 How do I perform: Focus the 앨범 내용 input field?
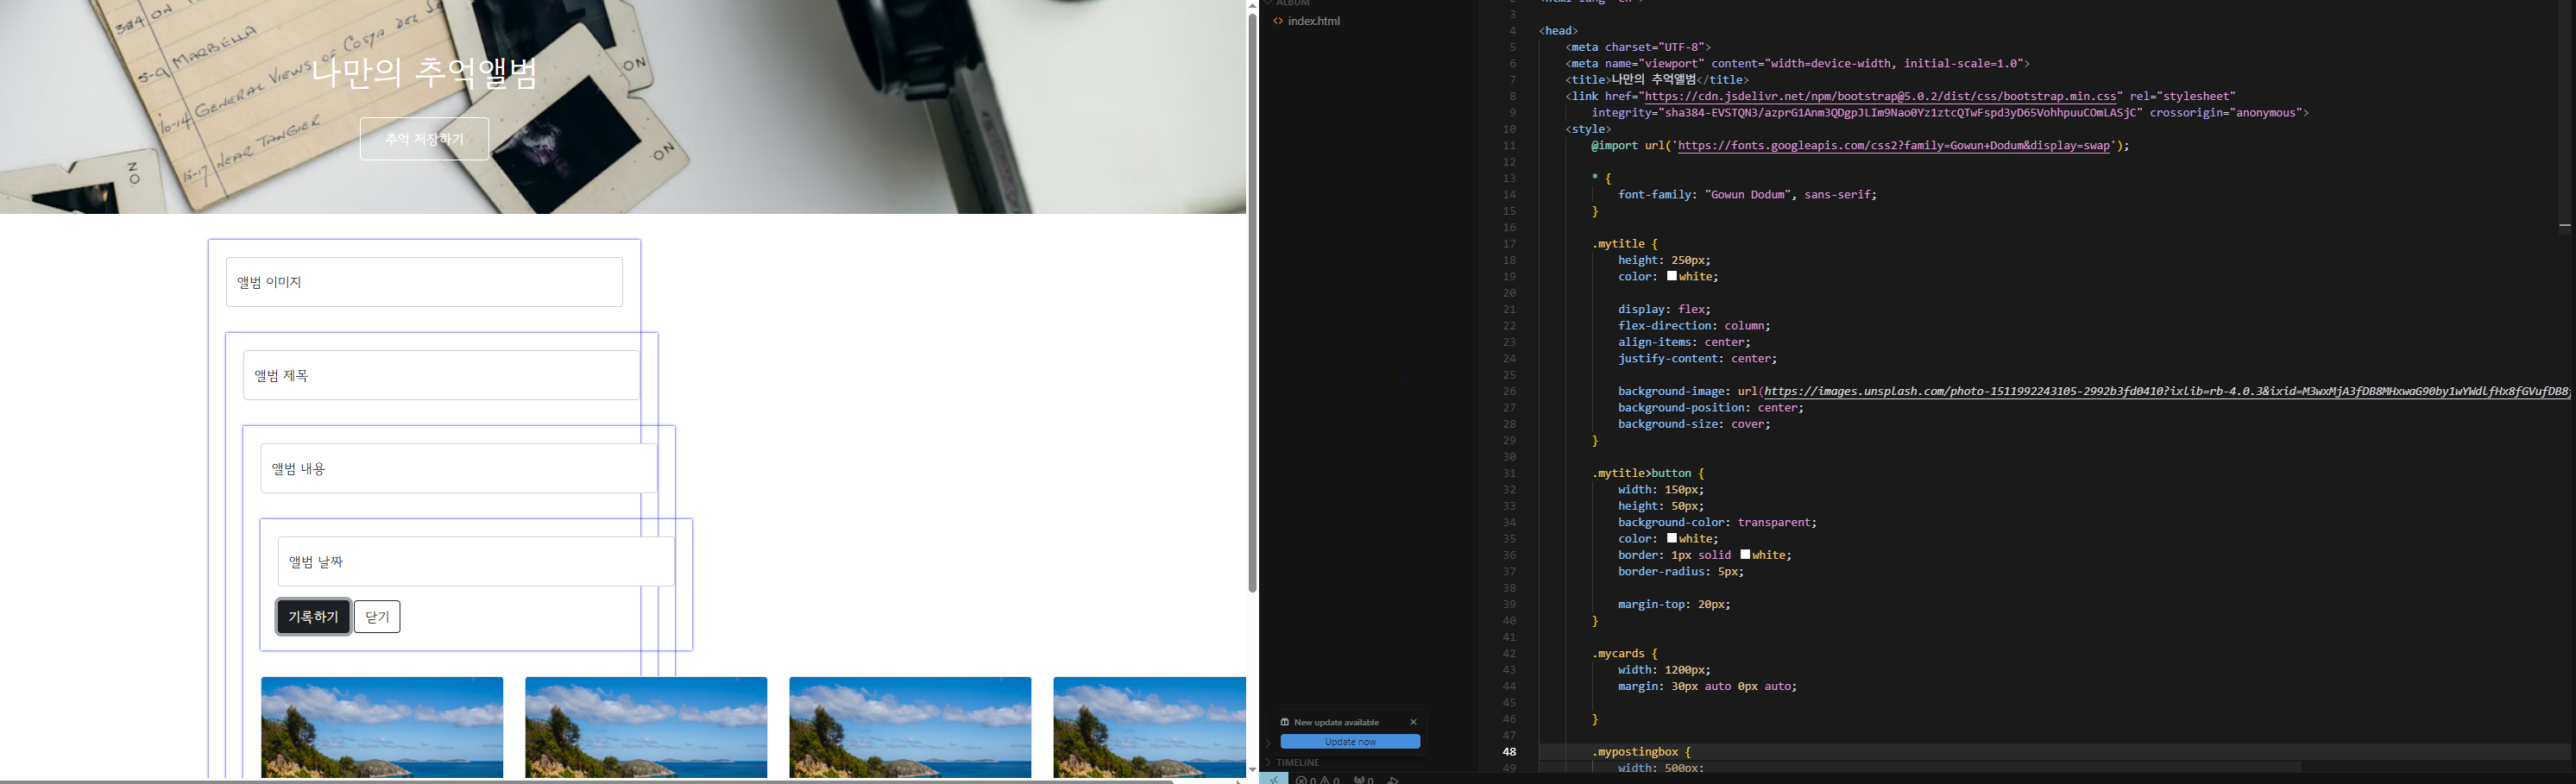[459, 468]
